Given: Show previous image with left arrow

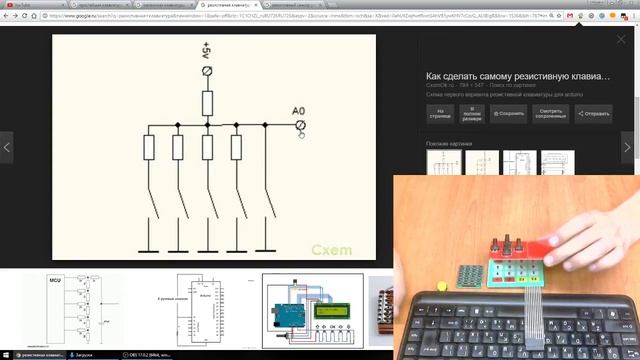Looking at the screenshot, I should [x=7, y=147].
